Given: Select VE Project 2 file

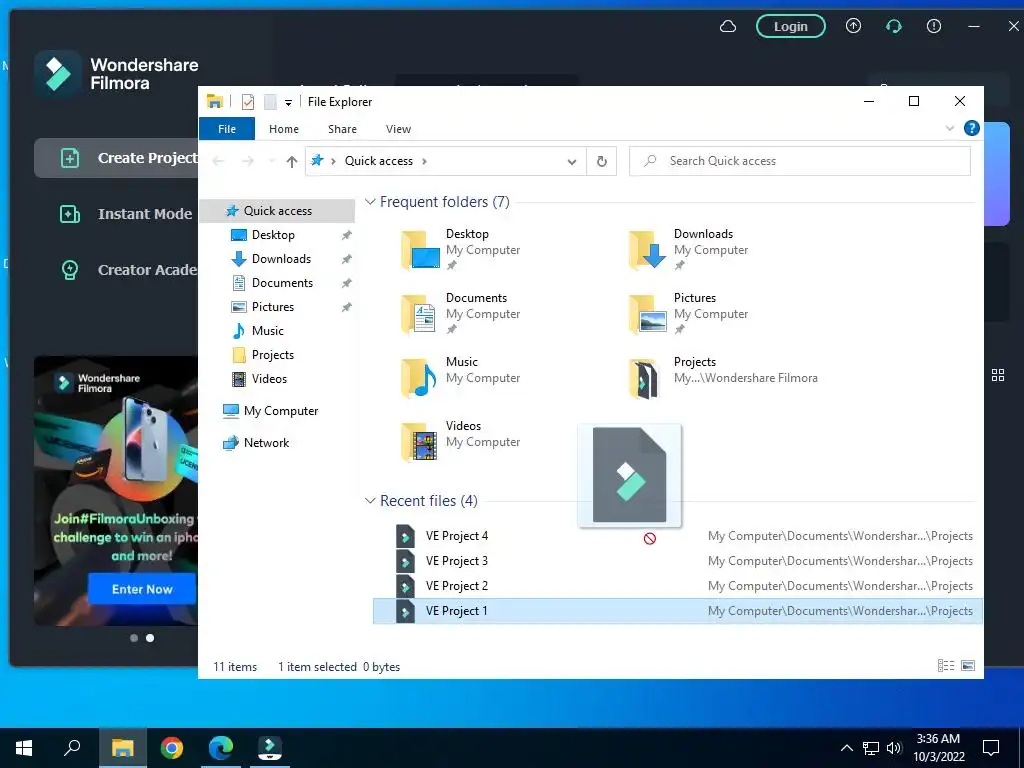Looking at the screenshot, I should pyautogui.click(x=677, y=586).
